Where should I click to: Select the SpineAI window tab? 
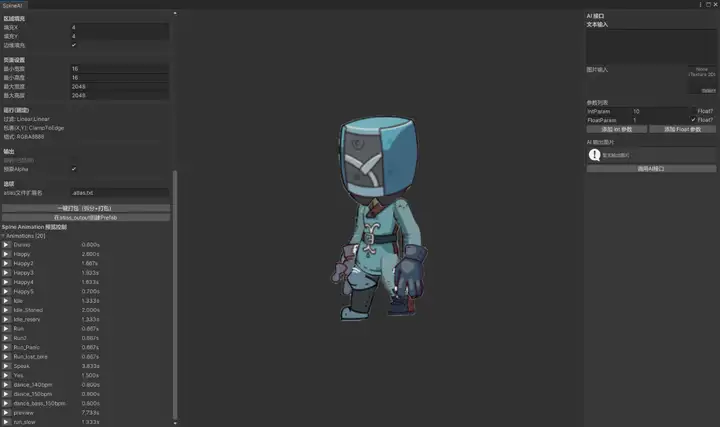click(12, 5)
